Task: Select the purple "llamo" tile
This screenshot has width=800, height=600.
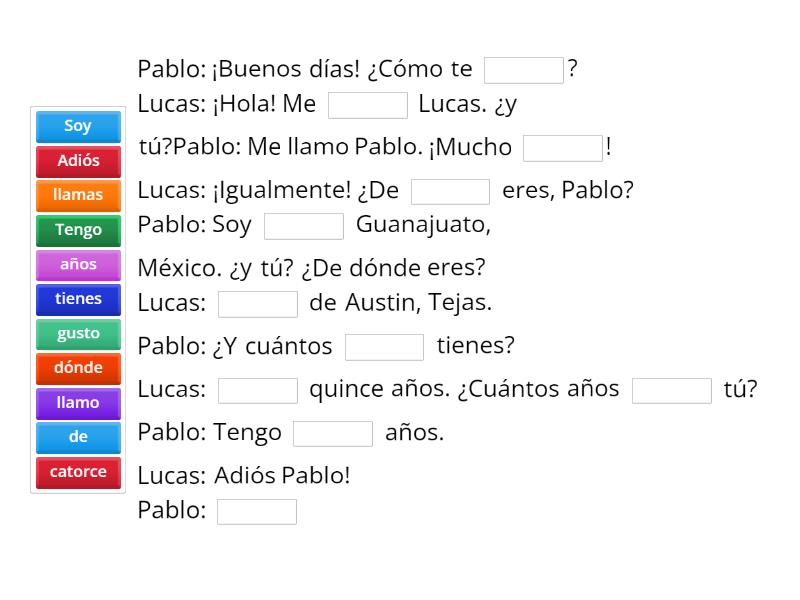Action: 77,403
